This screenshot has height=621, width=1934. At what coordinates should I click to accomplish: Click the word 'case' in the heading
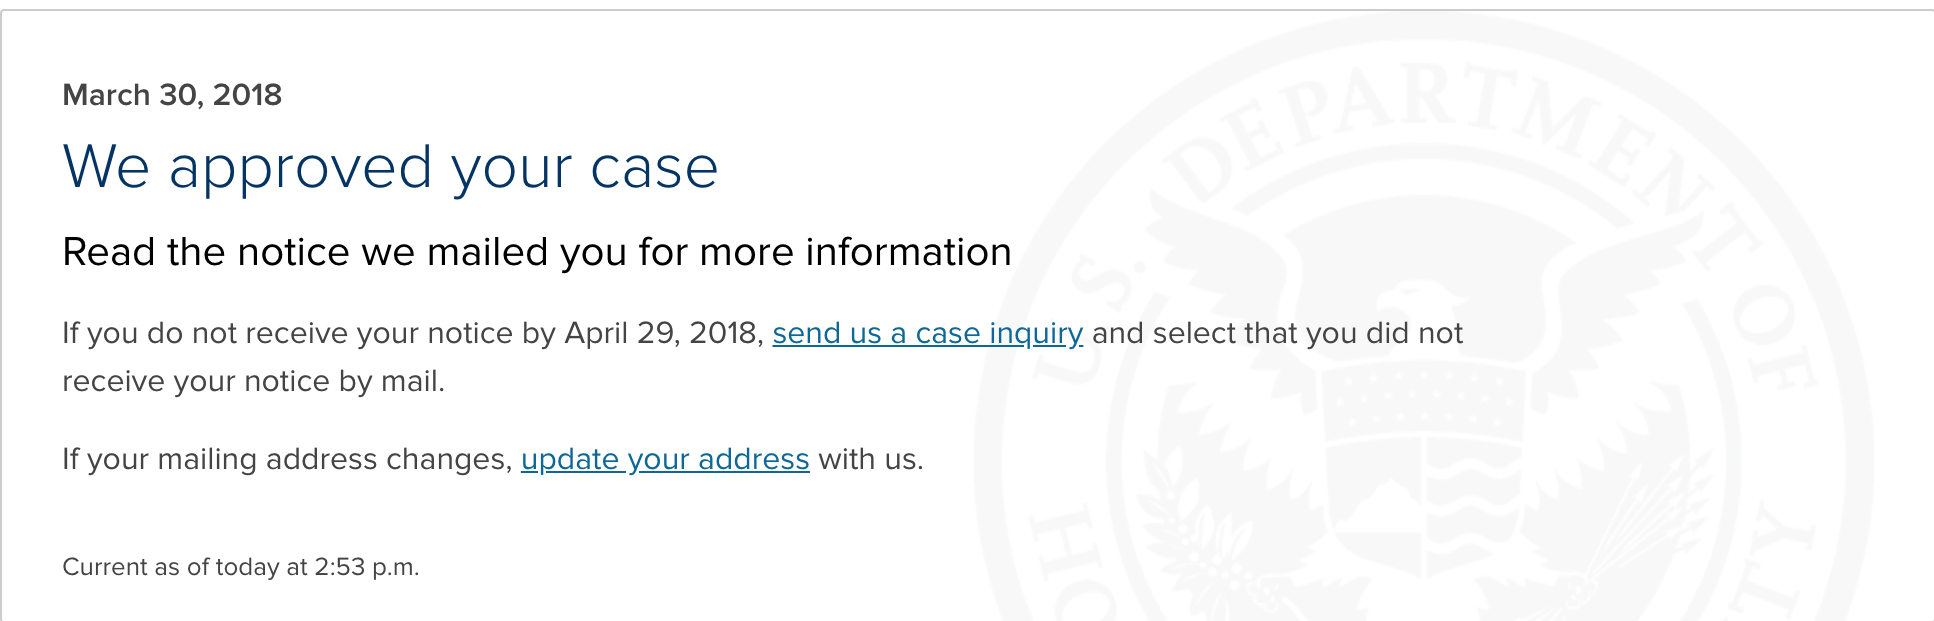(x=654, y=167)
